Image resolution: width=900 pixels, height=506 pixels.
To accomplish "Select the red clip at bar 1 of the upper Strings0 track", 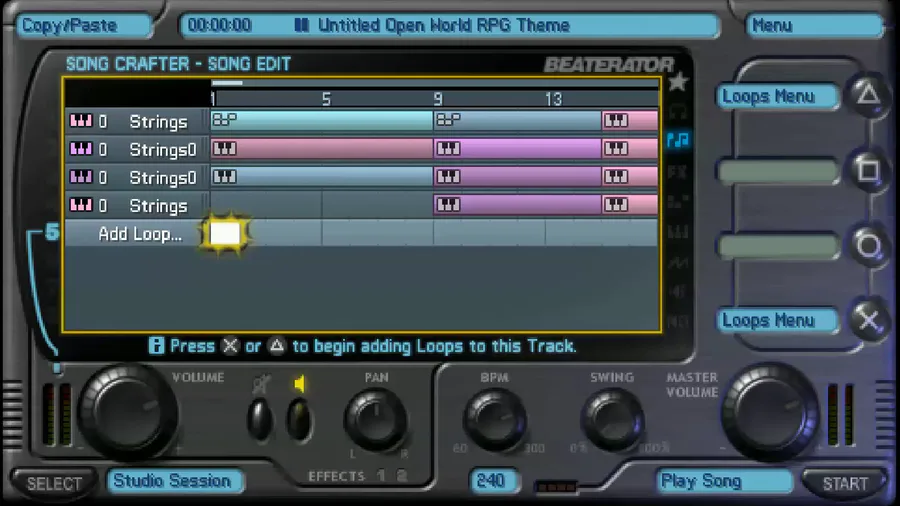I will (x=321, y=149).
